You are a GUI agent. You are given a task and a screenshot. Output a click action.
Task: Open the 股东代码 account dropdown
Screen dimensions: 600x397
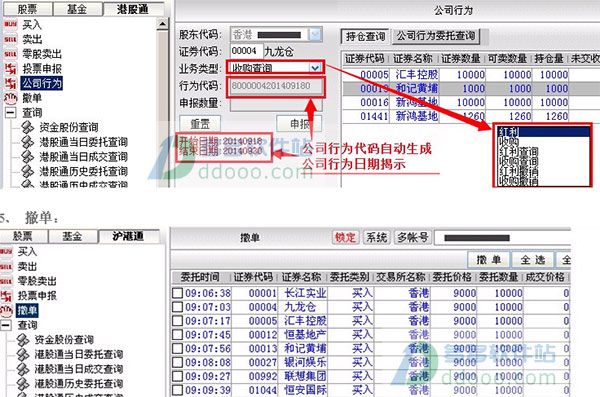(x=315, y=35)
